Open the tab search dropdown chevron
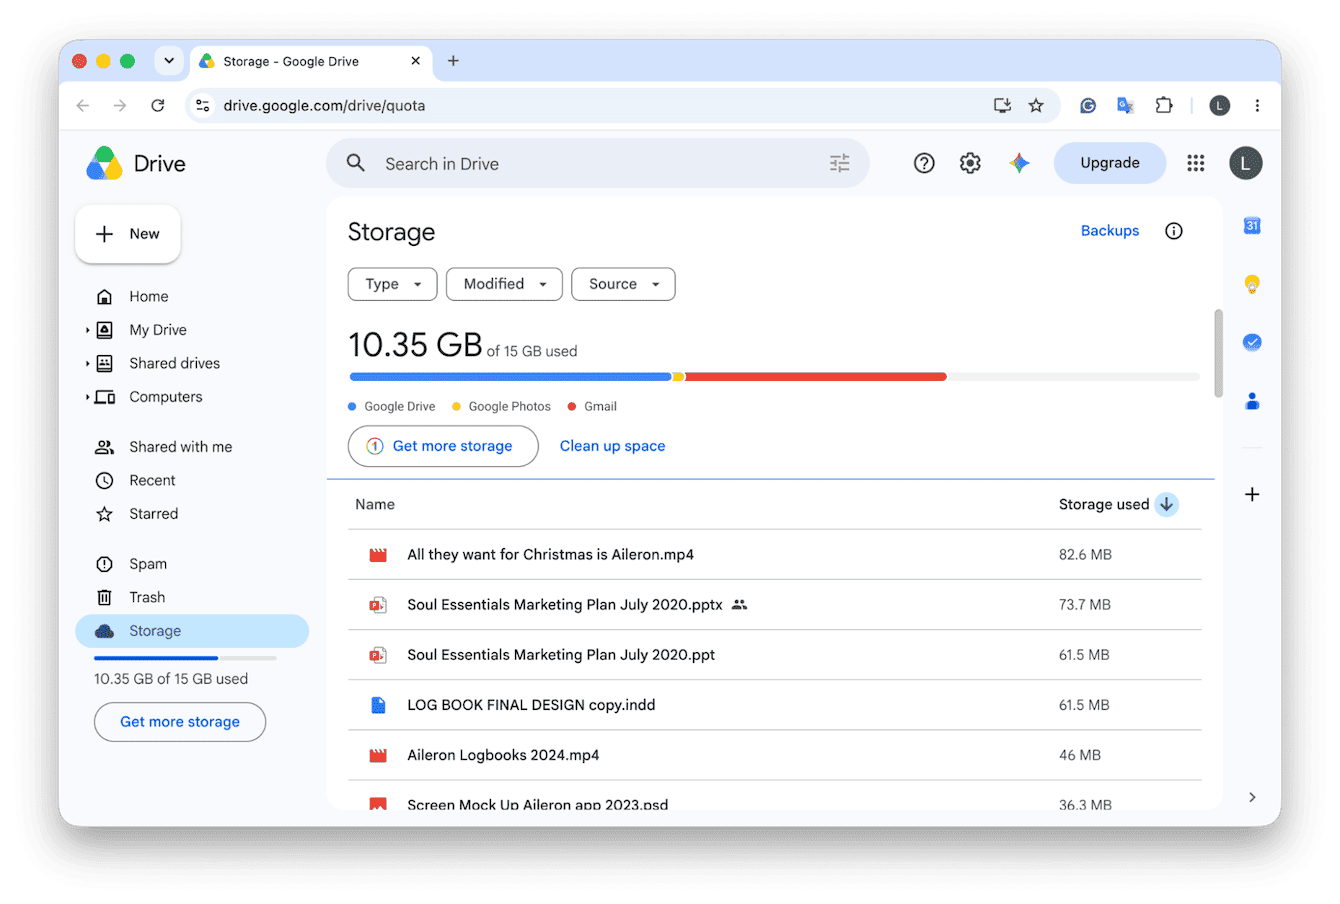This screenshot has height=904, width=1340. point(169,61)
